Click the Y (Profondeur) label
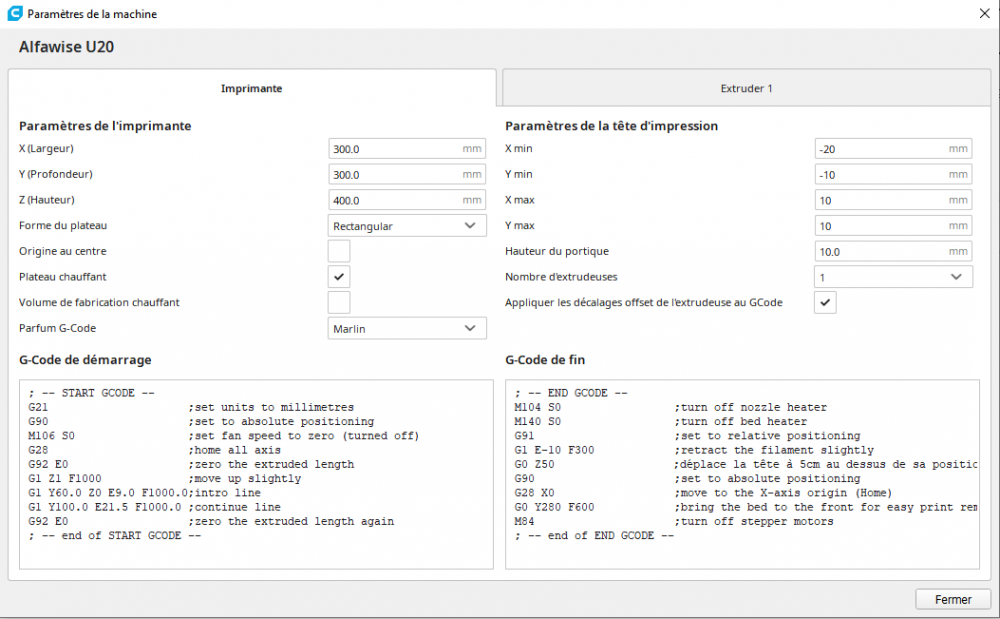The width and height of the screenshot is (1000, 619). pos(56,174)
